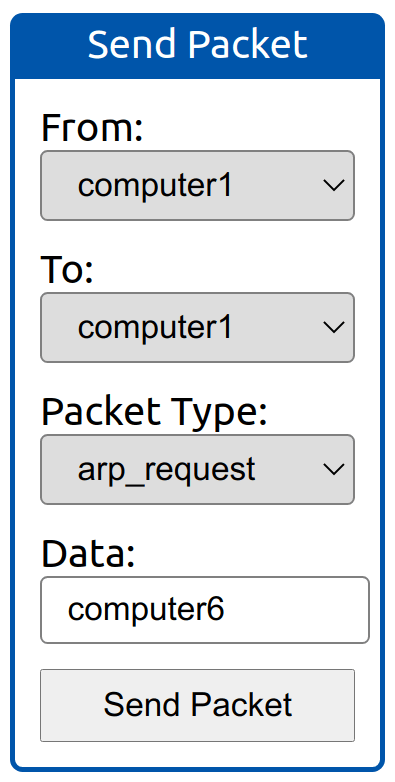The width and height of the screenshot is (395, 782).
Task: Click the empty right side of the Data field
Action: 299,610
